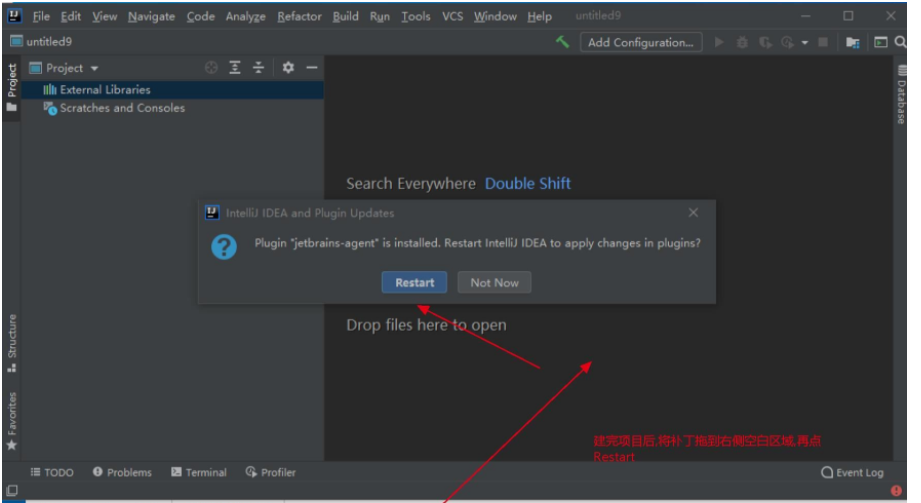
Task: Open the Problems tool window tab
Action: (x=122, y=472)
